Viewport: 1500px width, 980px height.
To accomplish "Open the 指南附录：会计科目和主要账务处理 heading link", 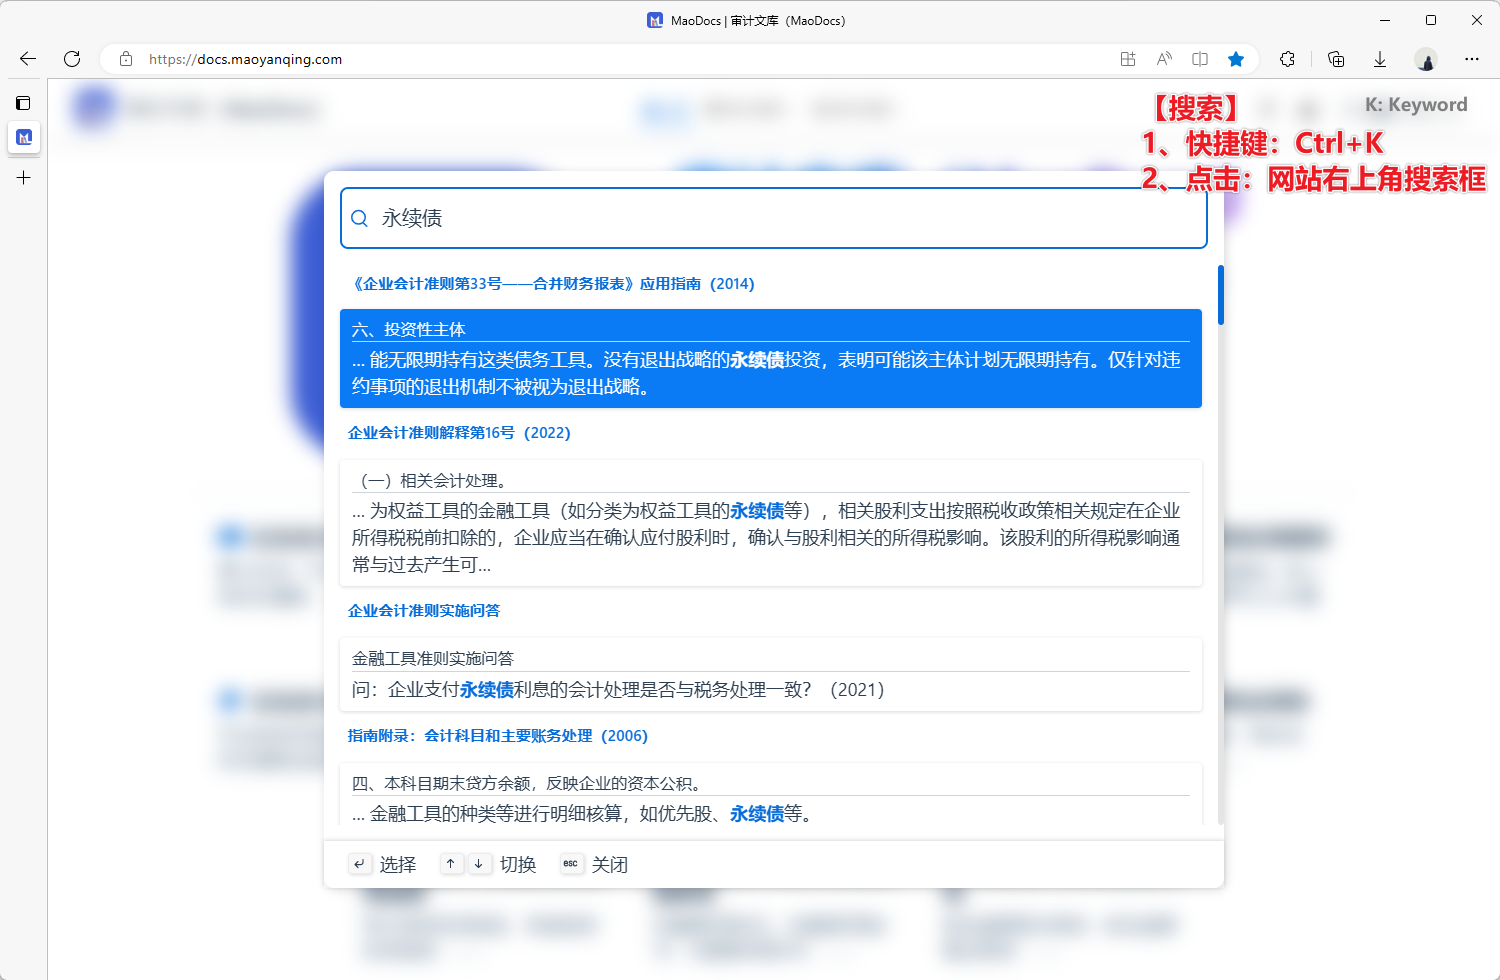I will coord(498,736).
